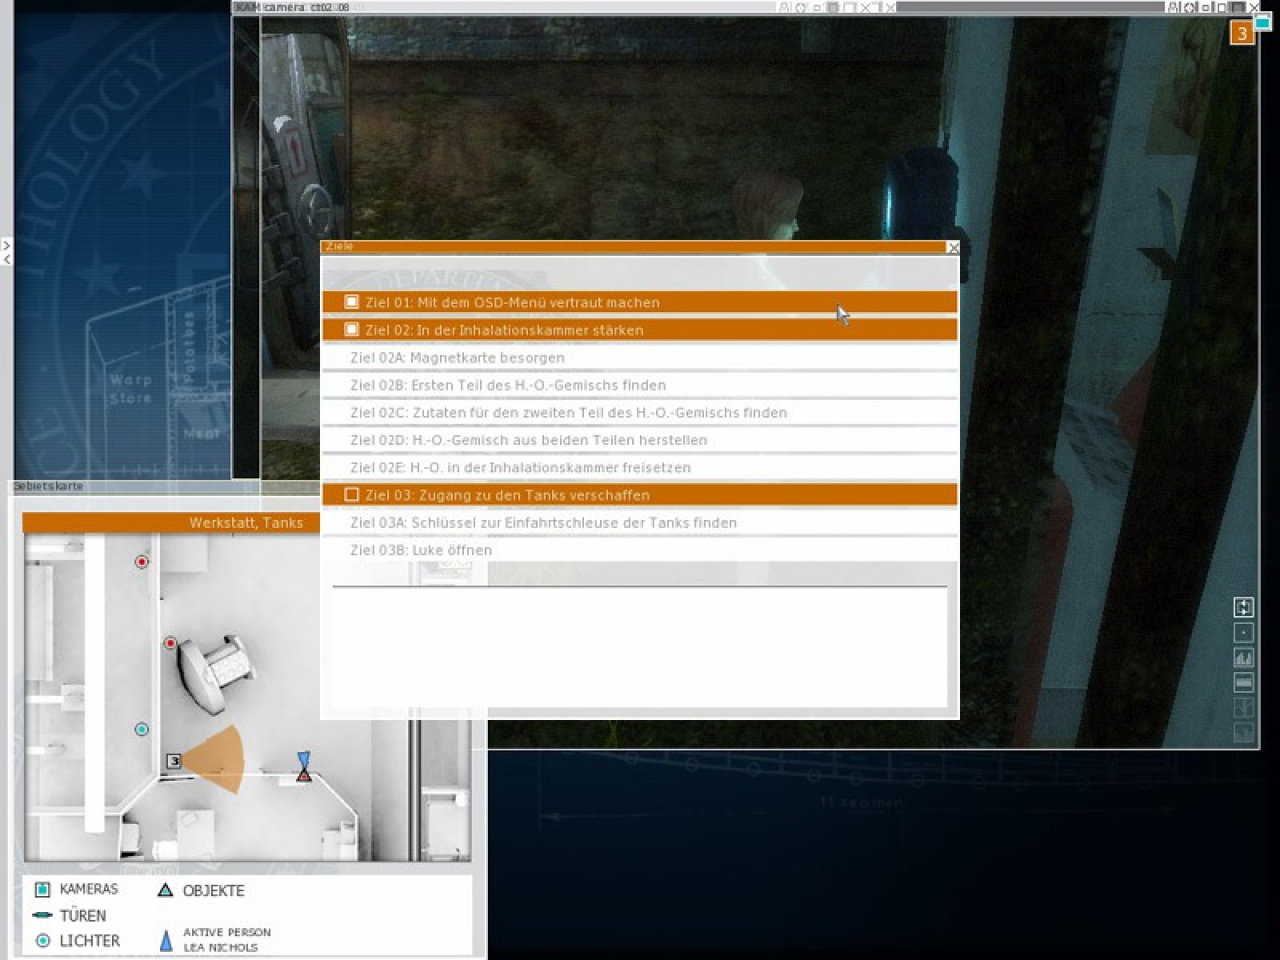This screenshot has height=960, width=1280.
Task: Click empty description box in Ziele window
Action: pos(640,647)
